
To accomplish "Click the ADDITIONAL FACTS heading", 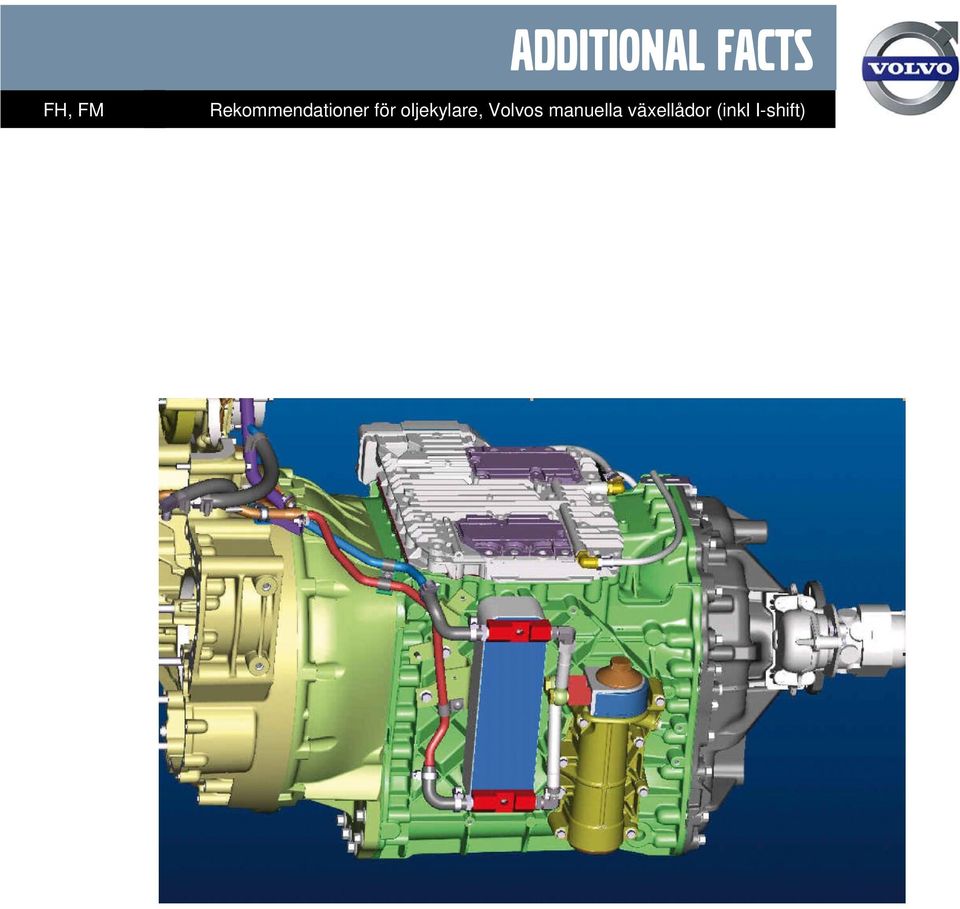I will tap(661, 50).
